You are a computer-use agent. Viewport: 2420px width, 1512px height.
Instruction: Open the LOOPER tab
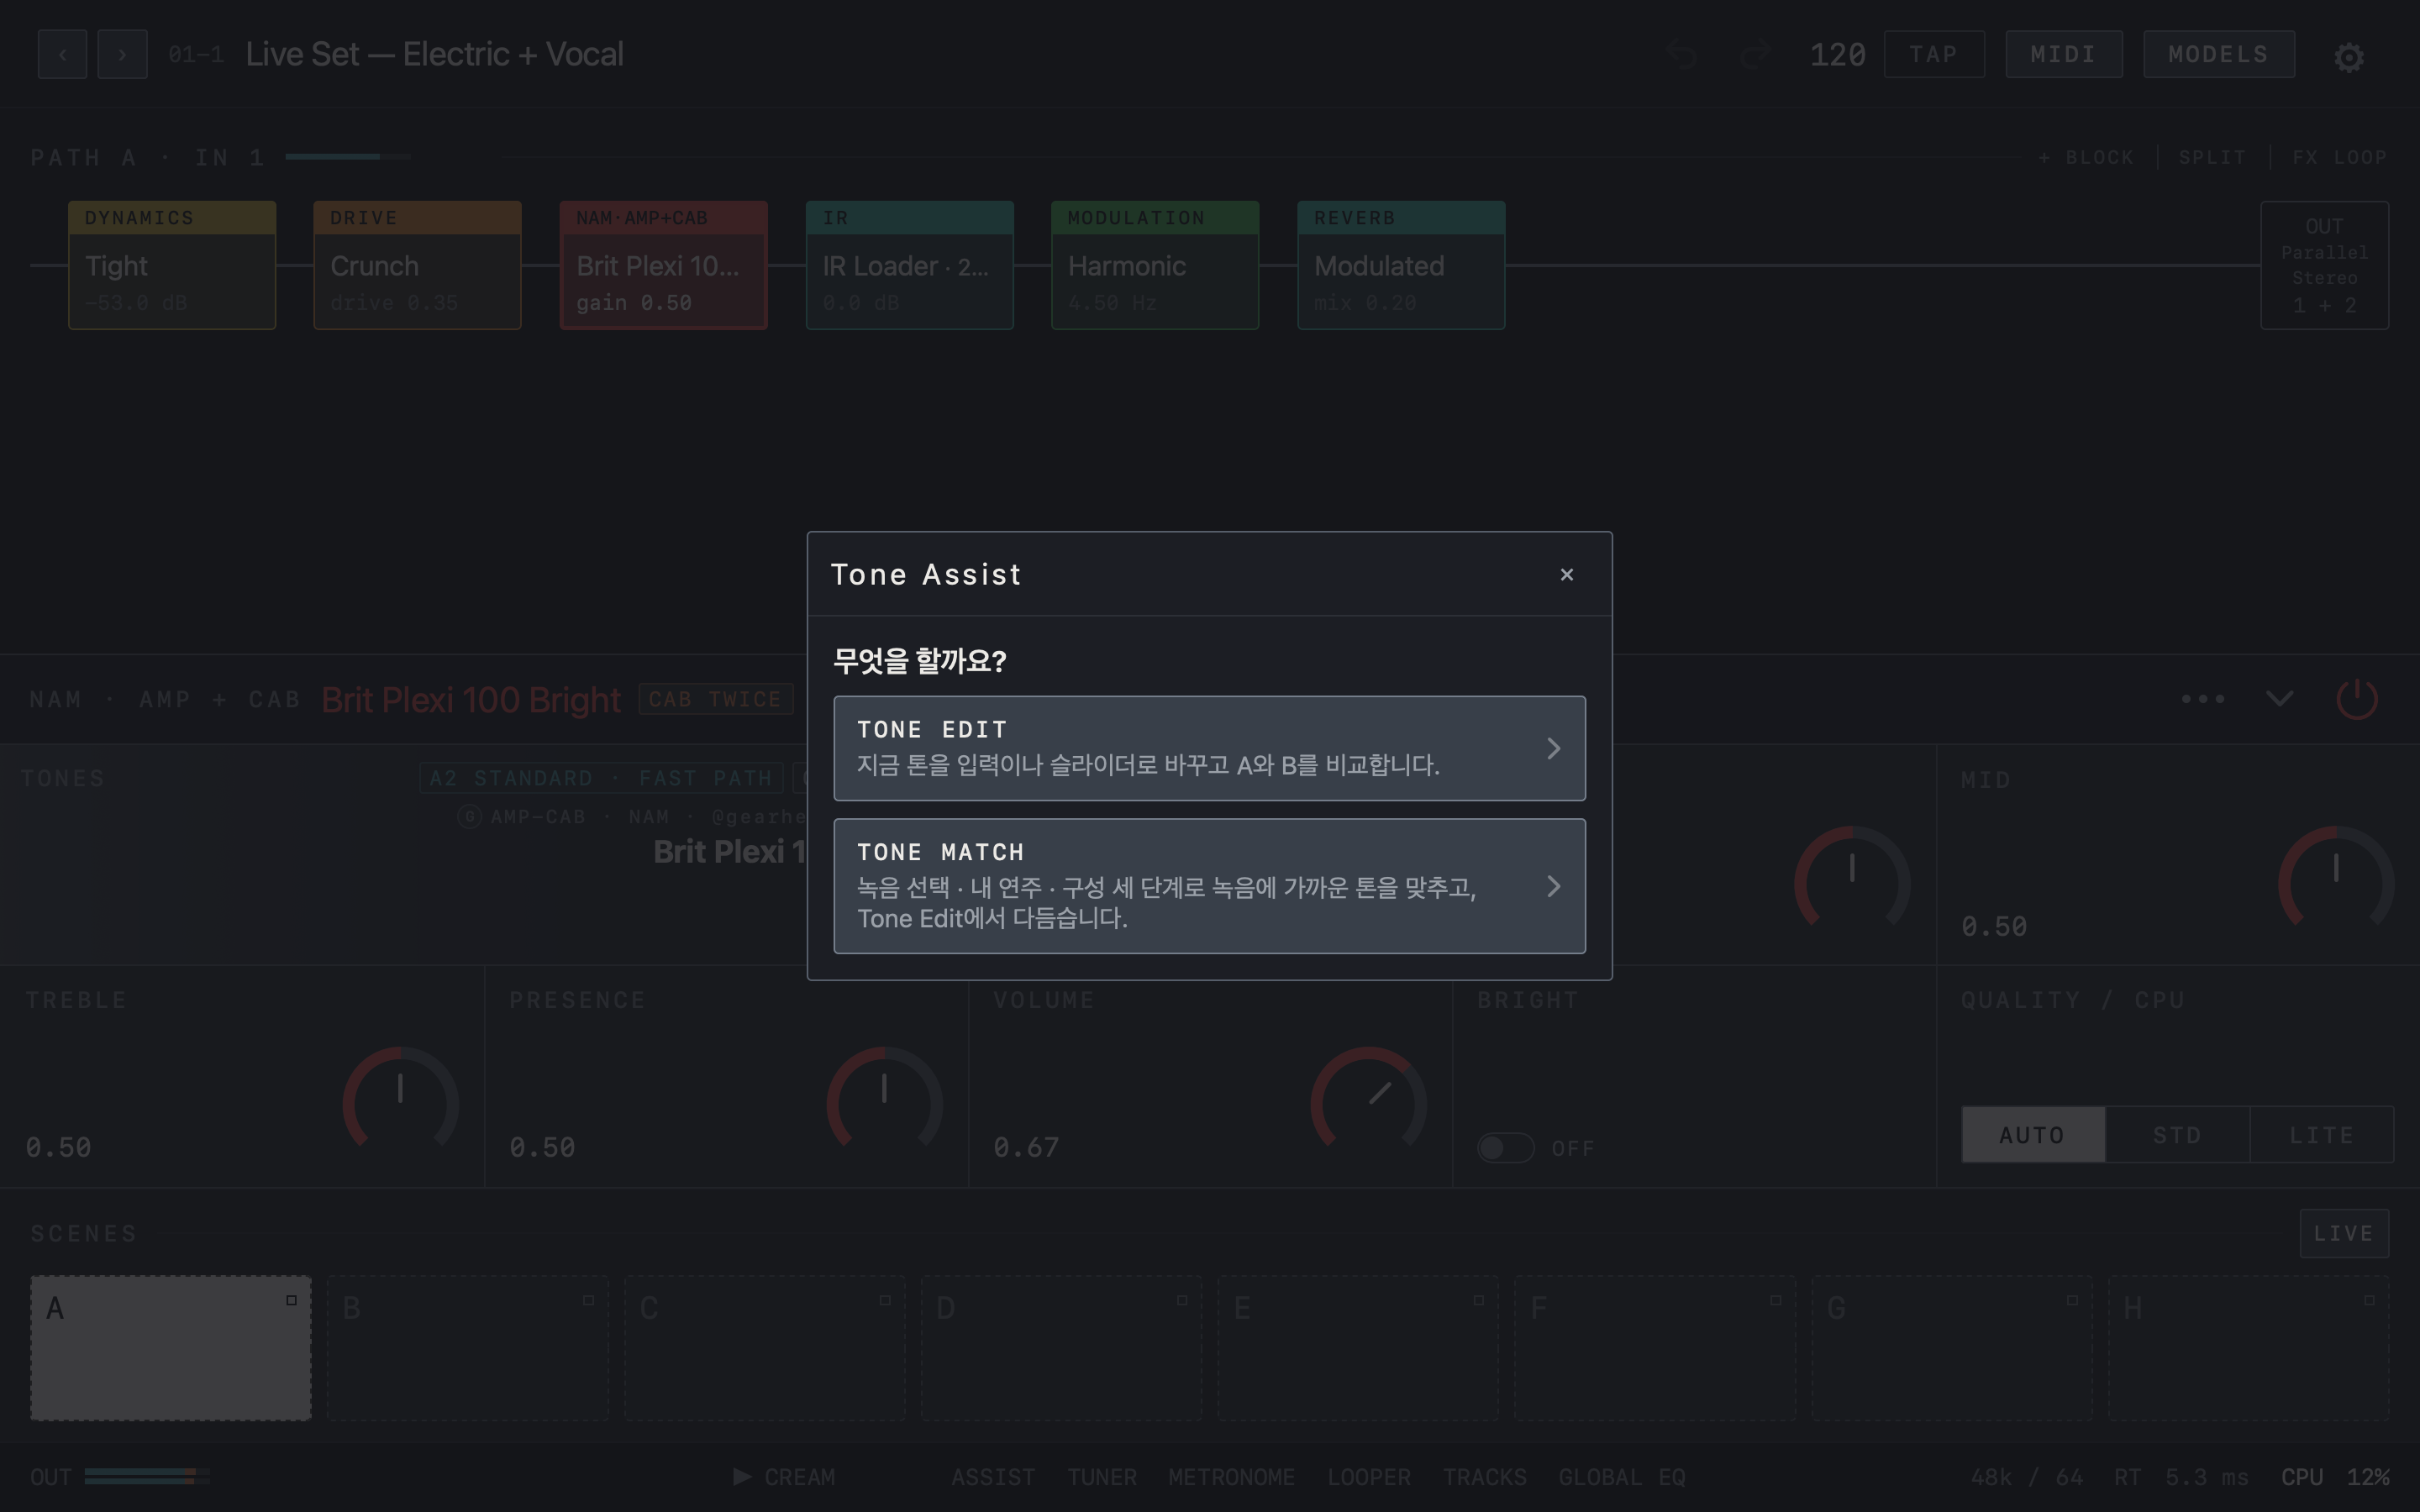1368,1477
